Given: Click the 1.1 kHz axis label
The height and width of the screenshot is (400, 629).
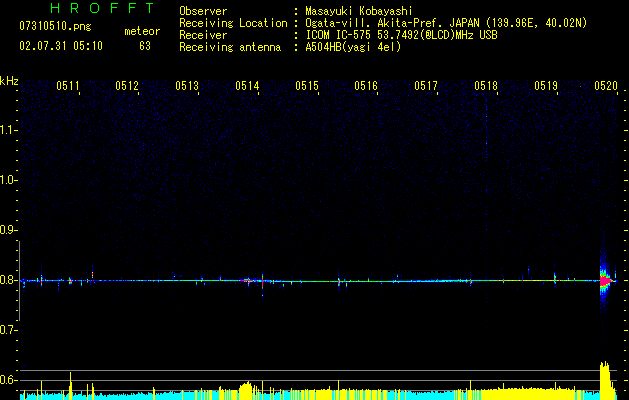Looking at the screenshot, I should click(x=8, y=130).
